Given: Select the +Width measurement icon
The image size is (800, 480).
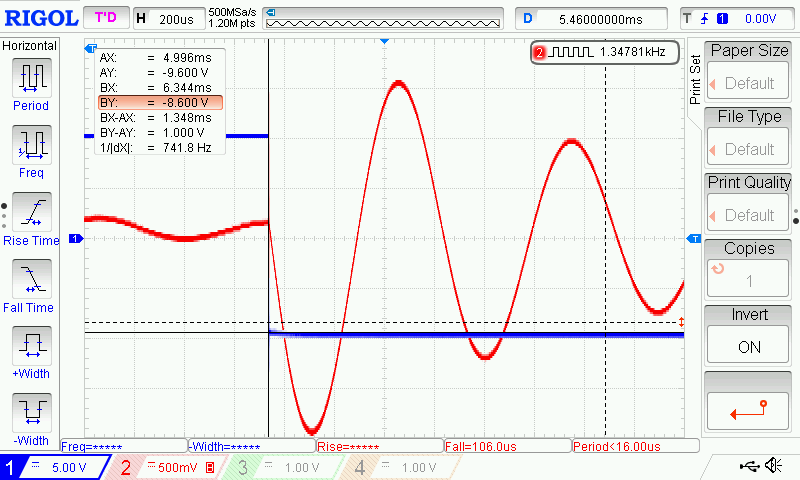Looking at the screenshot, I should tap(32, 346).
